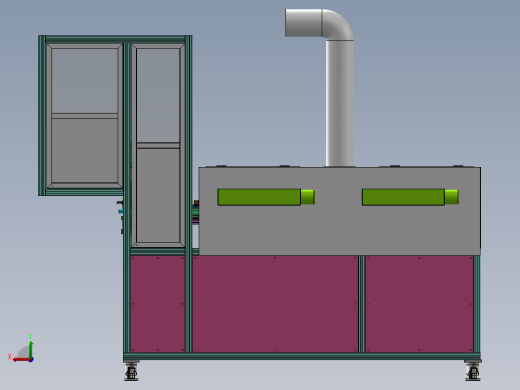Select the frame post between middle and right maroon panels

[362, 304]
